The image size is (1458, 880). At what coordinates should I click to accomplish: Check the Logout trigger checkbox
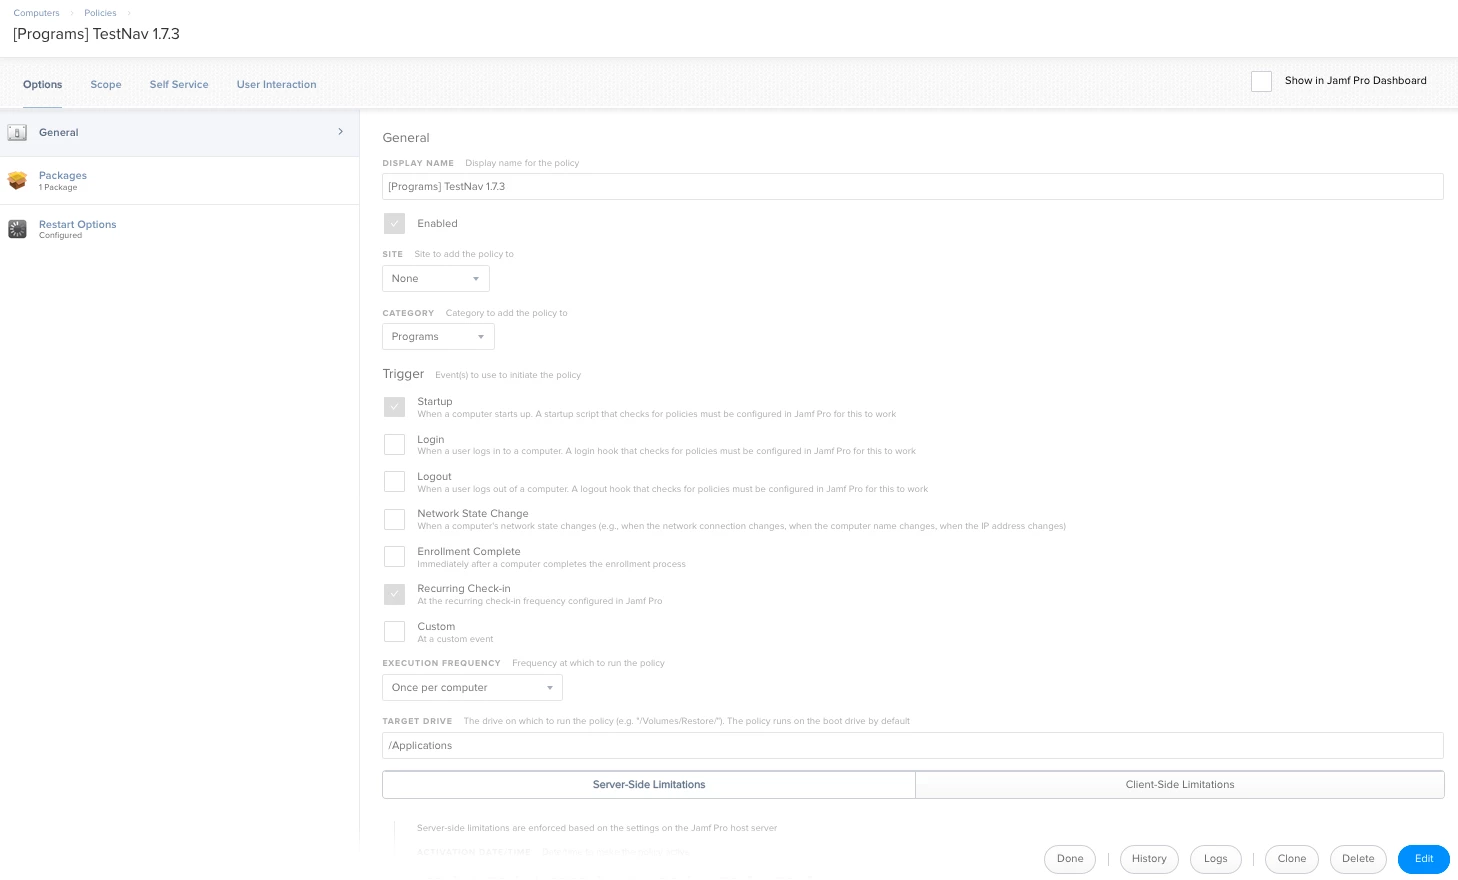[394, 482]
